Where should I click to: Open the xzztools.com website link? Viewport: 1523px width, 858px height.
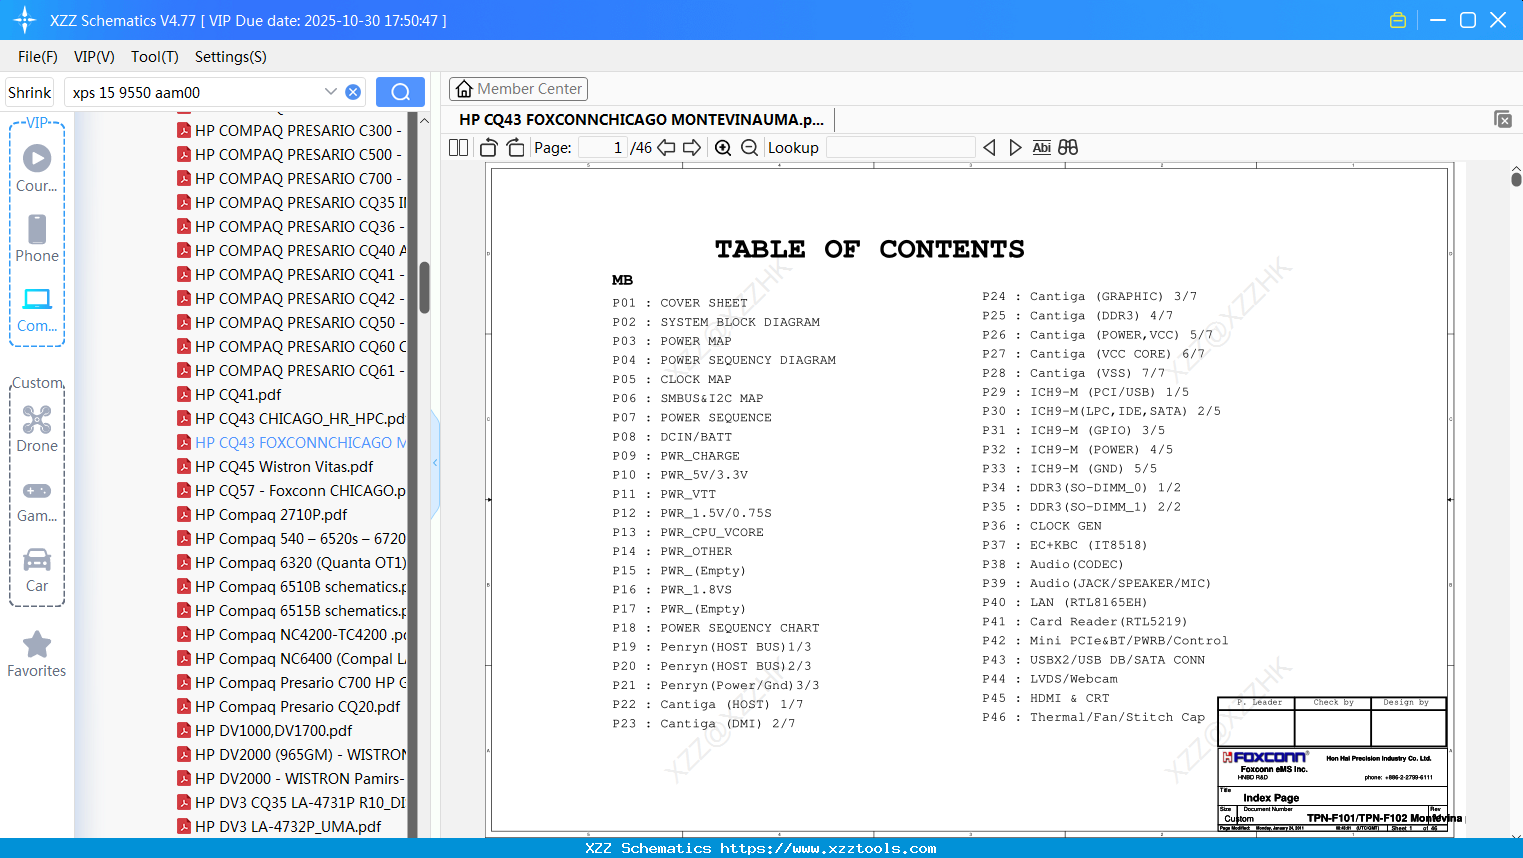pyautogui.click(x=828, y=848)
